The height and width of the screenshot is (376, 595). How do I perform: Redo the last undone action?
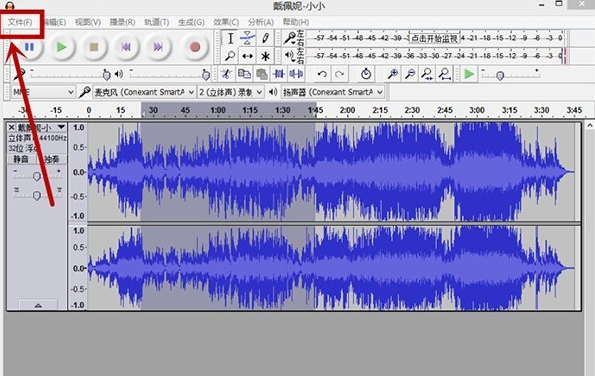click(x=339, y=74)
